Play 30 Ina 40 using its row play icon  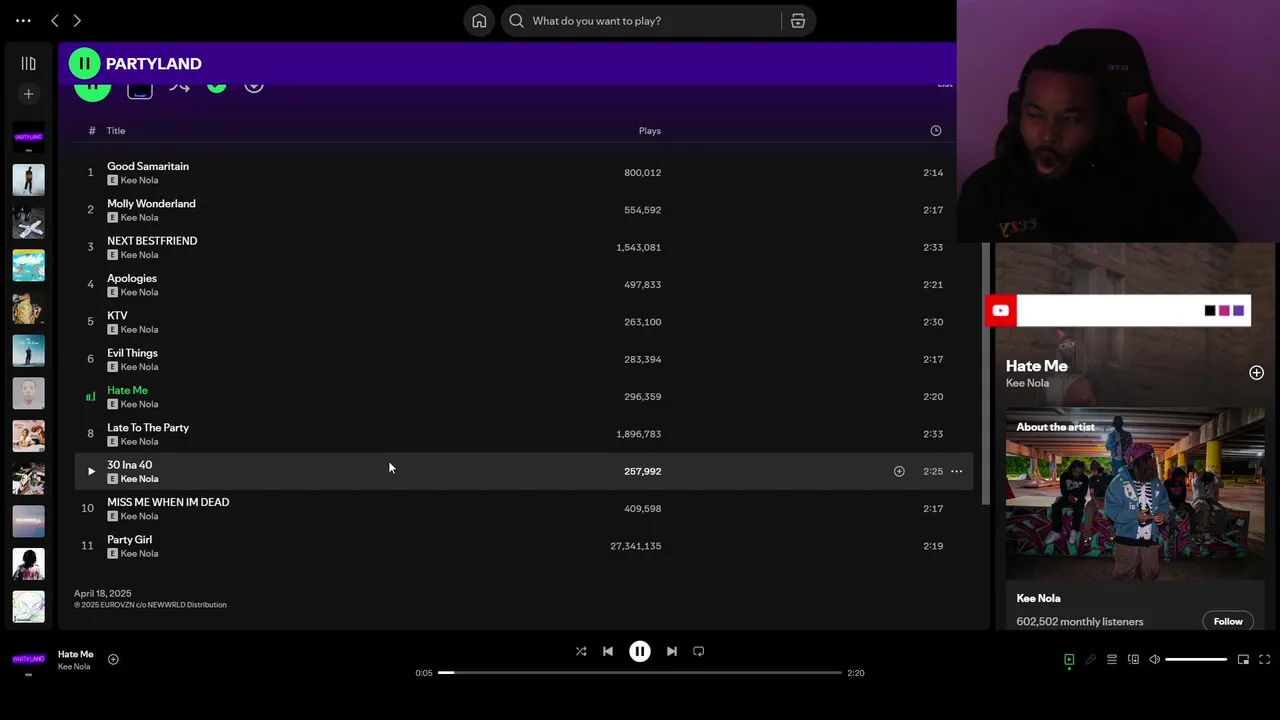point(91,471)
